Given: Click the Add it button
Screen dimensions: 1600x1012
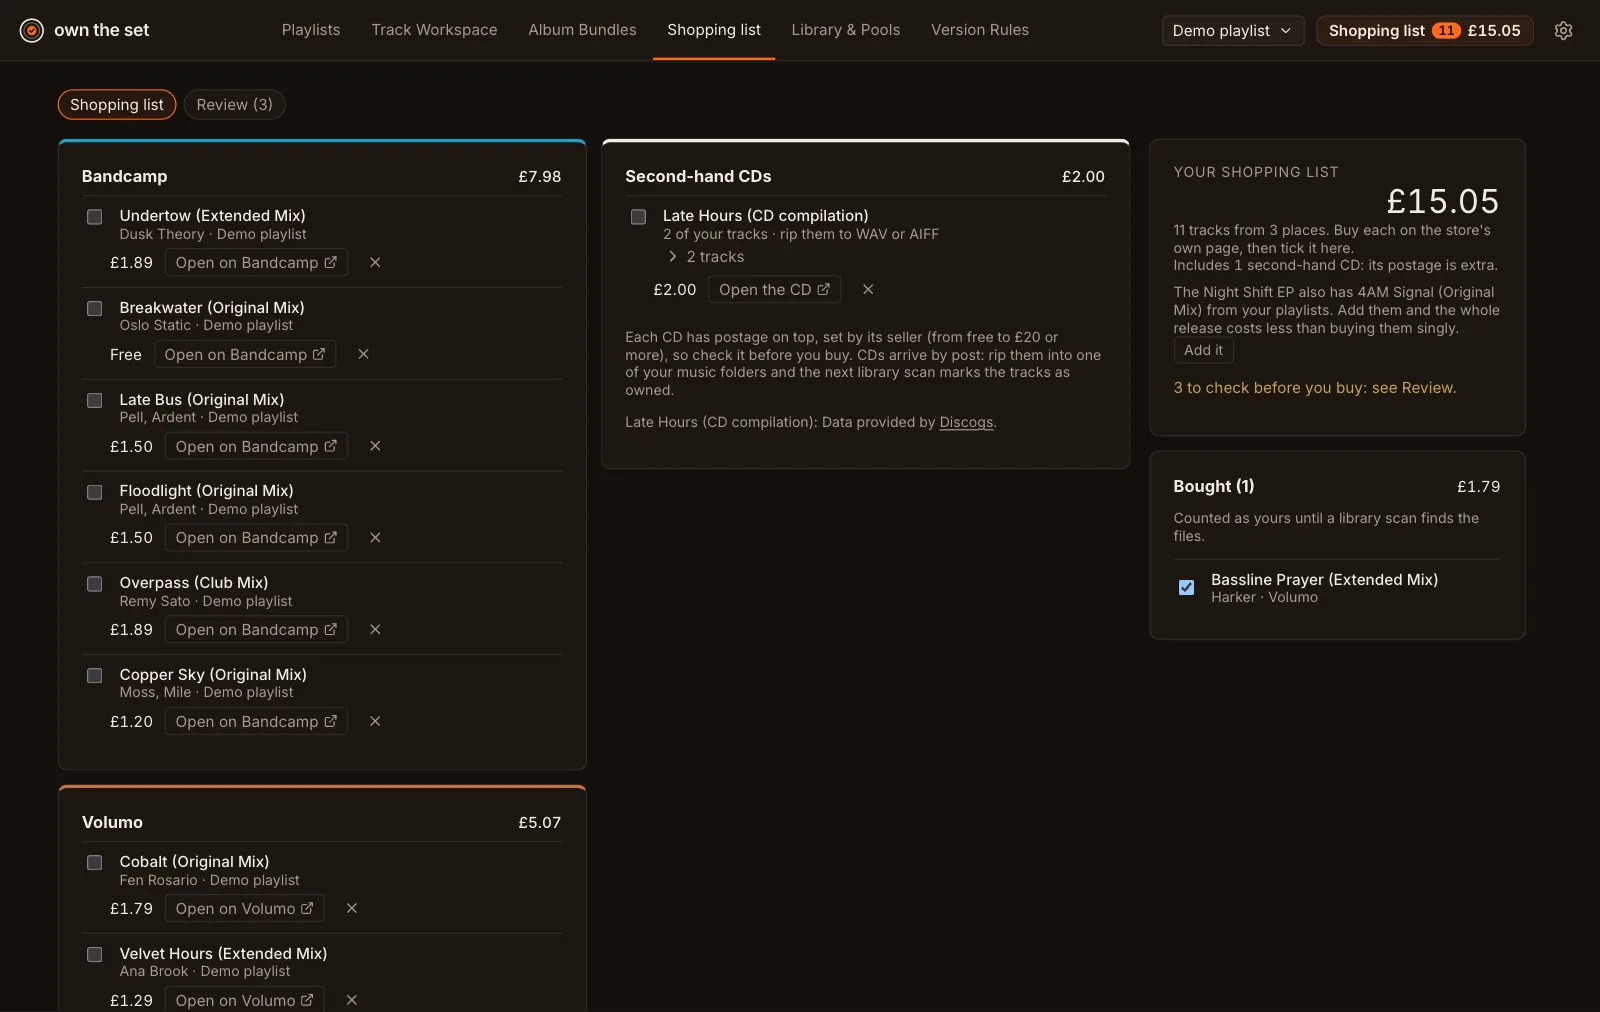Looking at the screenshot, I should 1203,351.
